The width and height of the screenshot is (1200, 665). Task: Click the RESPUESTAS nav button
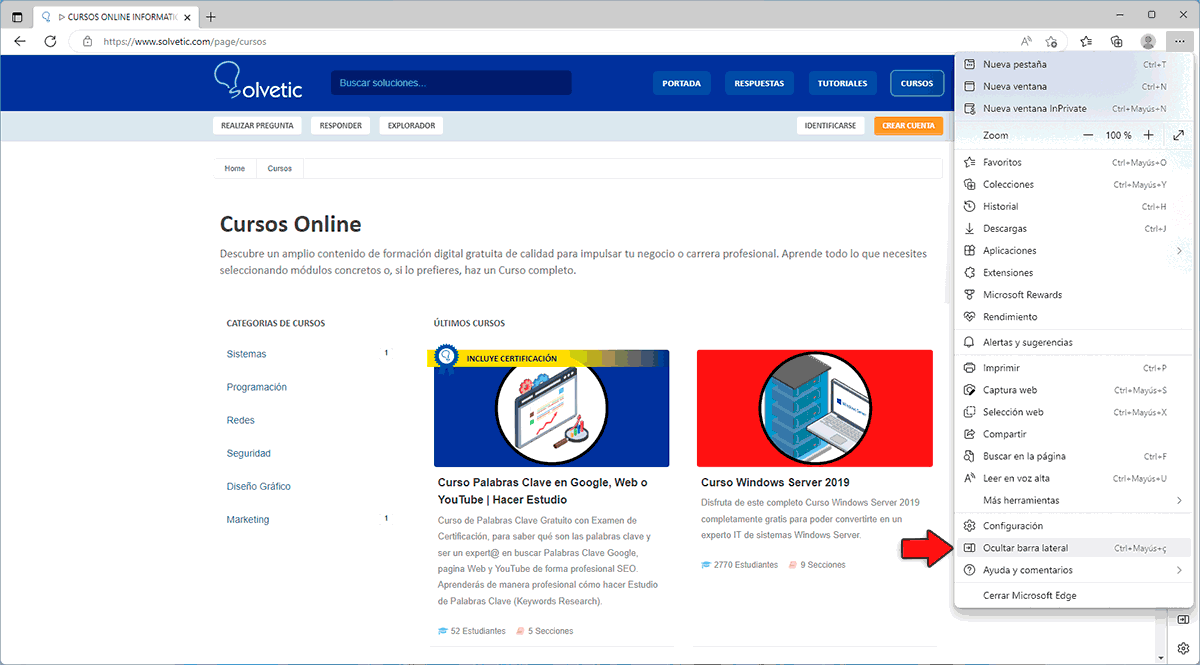[x=759, y=83]
